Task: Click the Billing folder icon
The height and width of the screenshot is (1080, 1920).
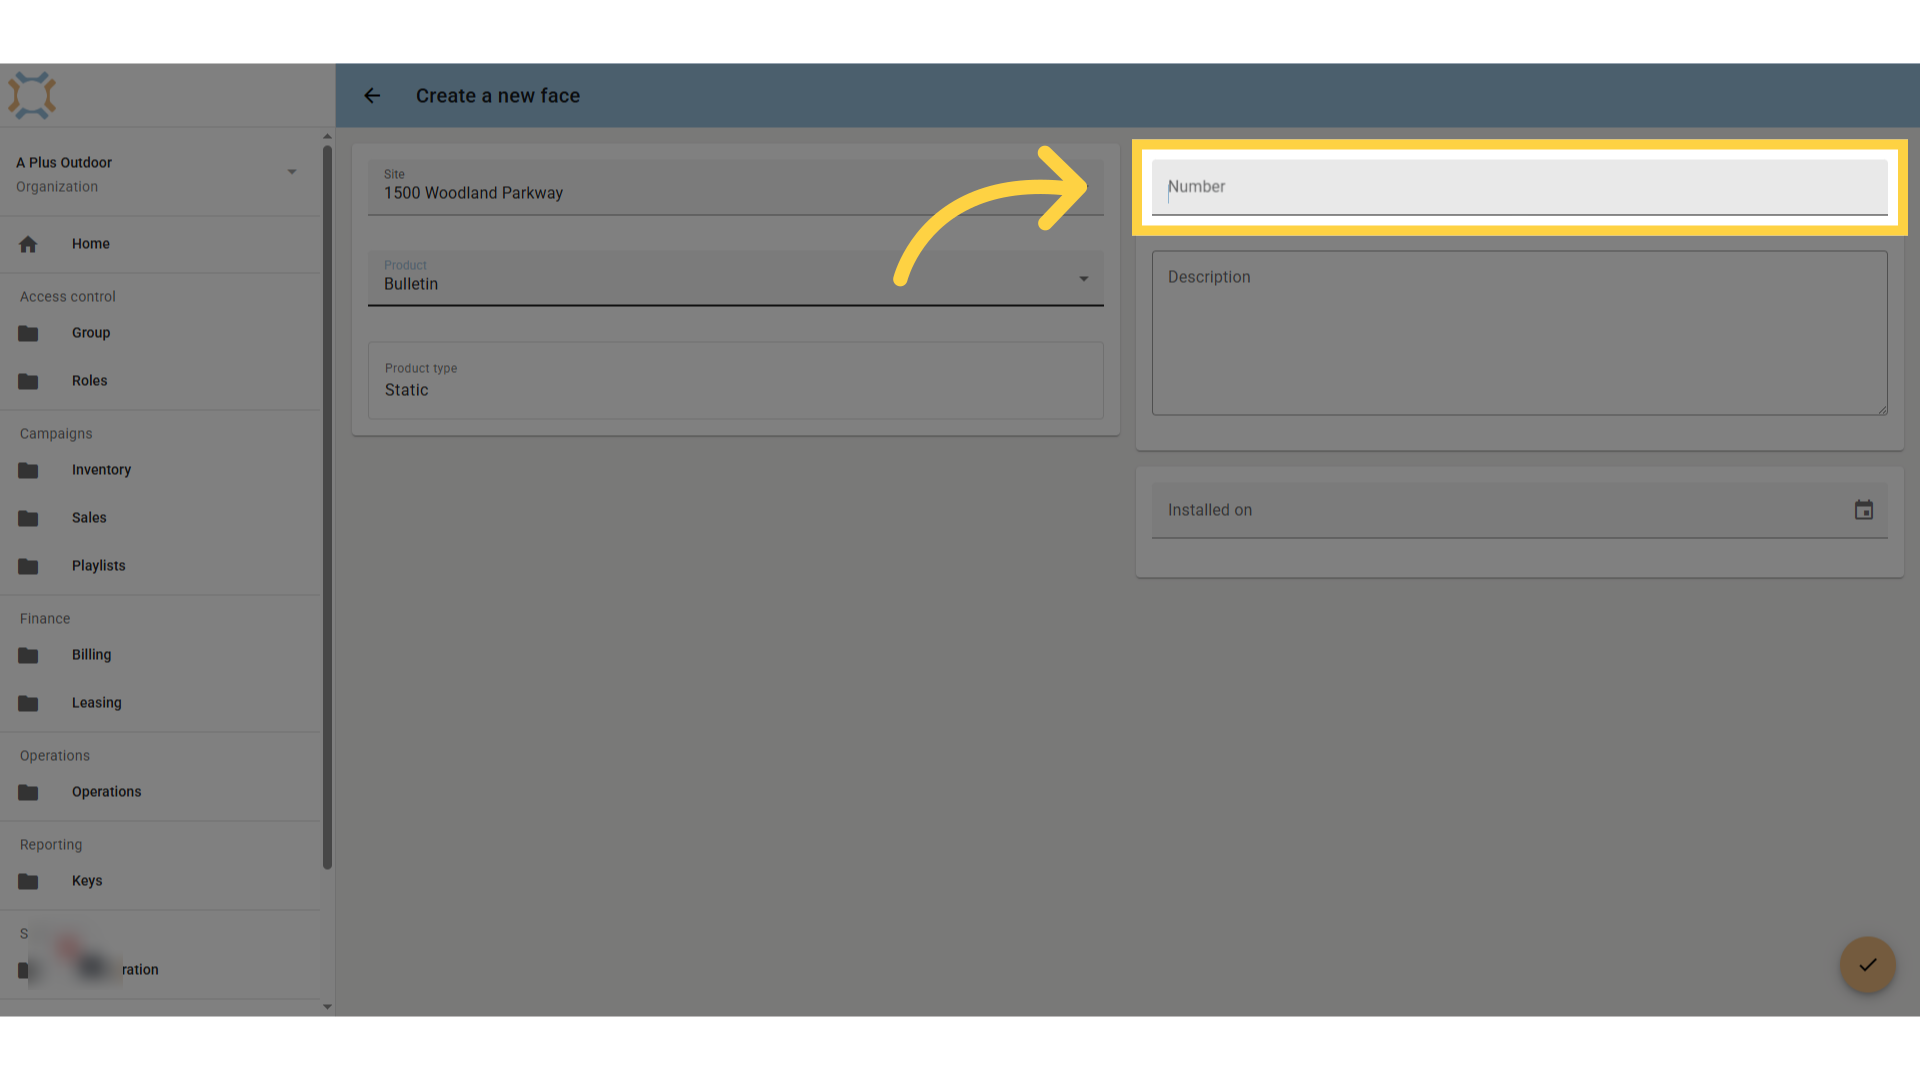Action: [28, 655]
